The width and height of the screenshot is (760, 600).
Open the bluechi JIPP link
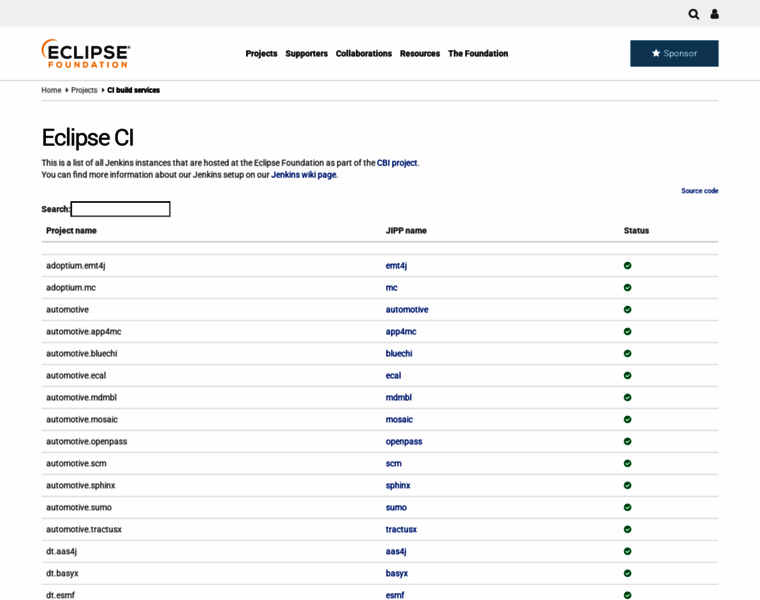pyautogui.click(x=399, y=353)
